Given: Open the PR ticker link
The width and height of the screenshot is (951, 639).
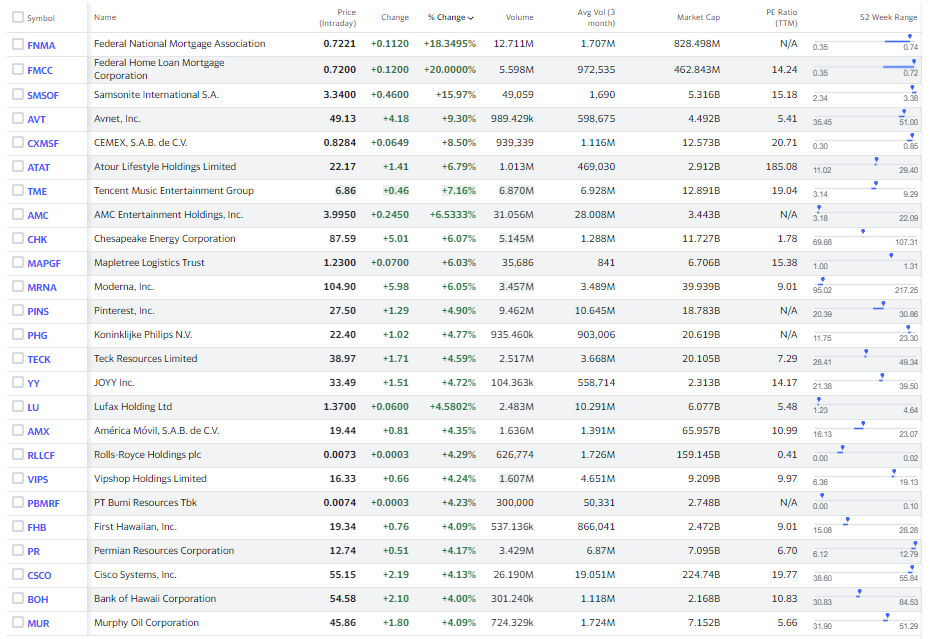Looking at the screenshot, I should pos(33,551).
